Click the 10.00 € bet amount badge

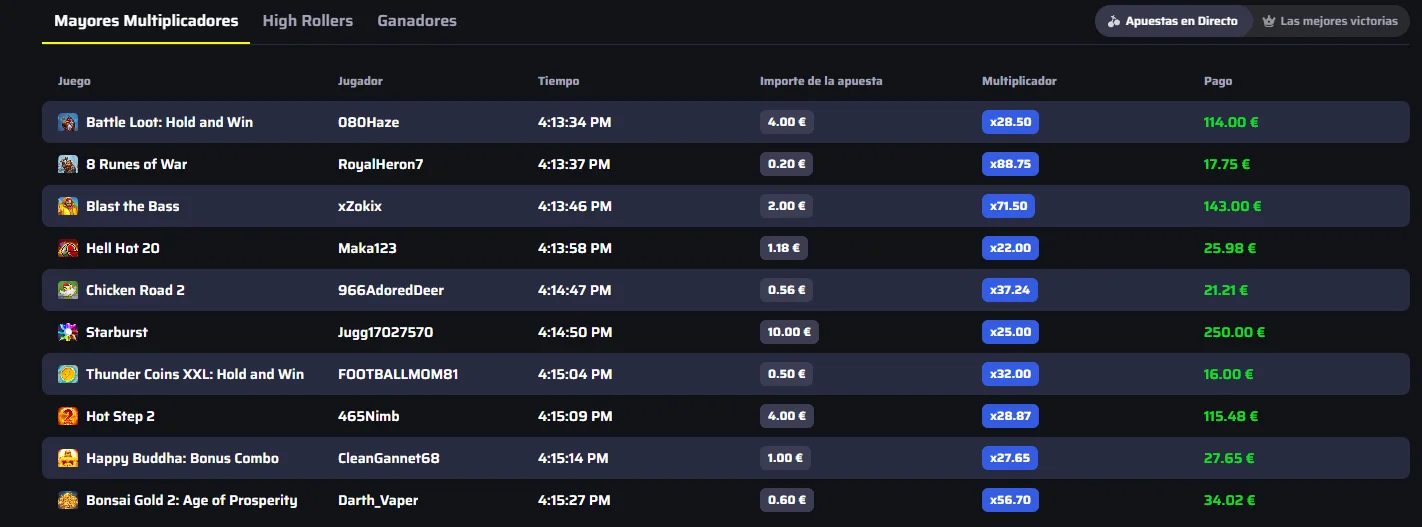(789, 332)
